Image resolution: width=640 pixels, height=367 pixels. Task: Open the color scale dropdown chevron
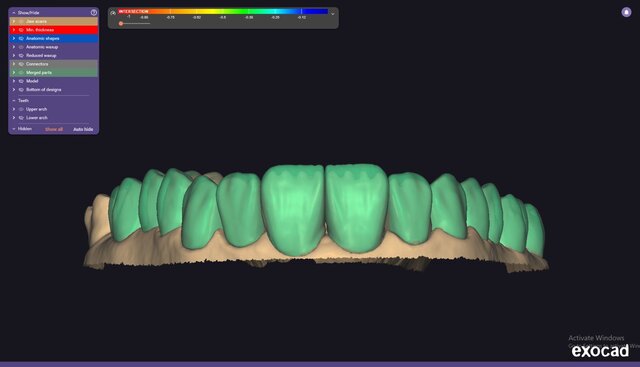pyautogui.click(x=333, y=14)
